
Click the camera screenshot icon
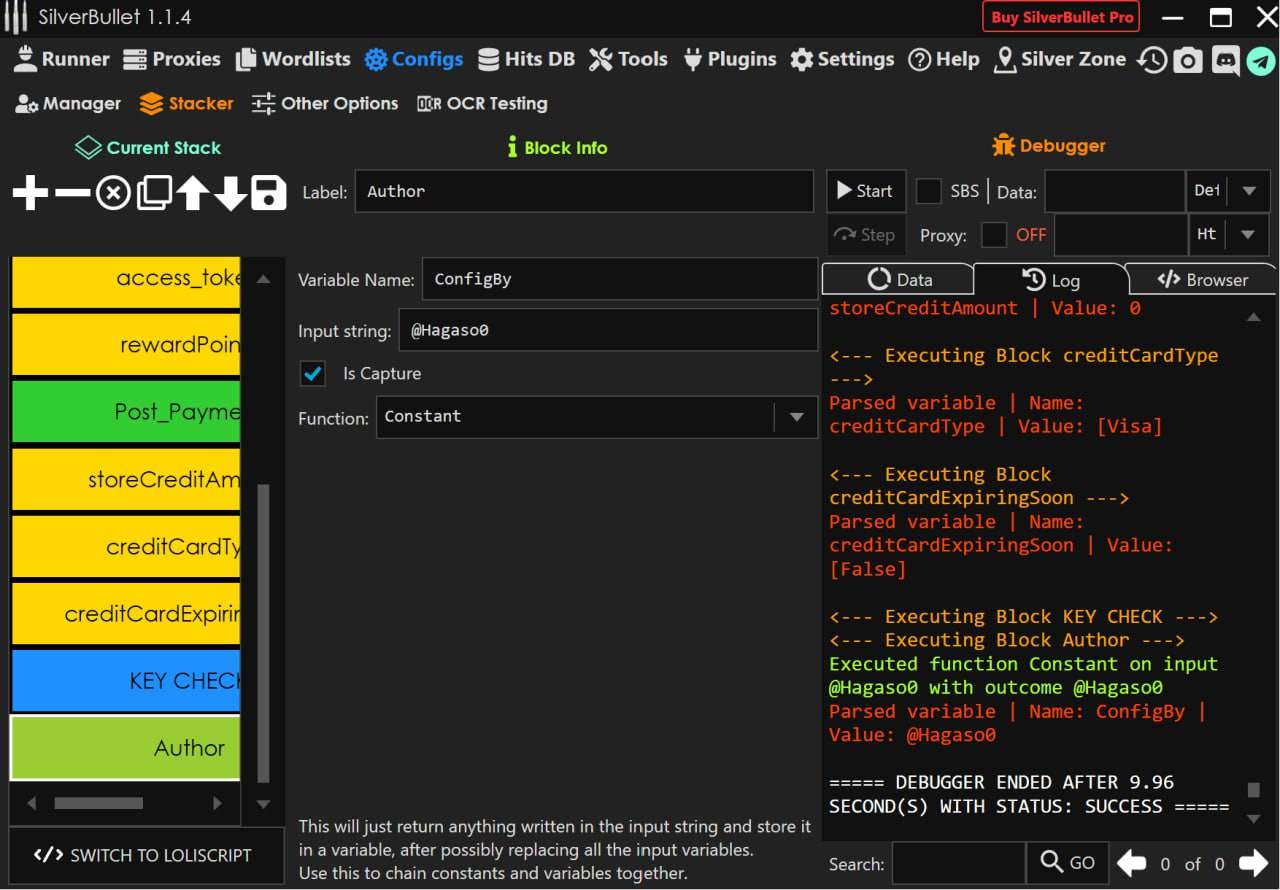pos(1187,60)
